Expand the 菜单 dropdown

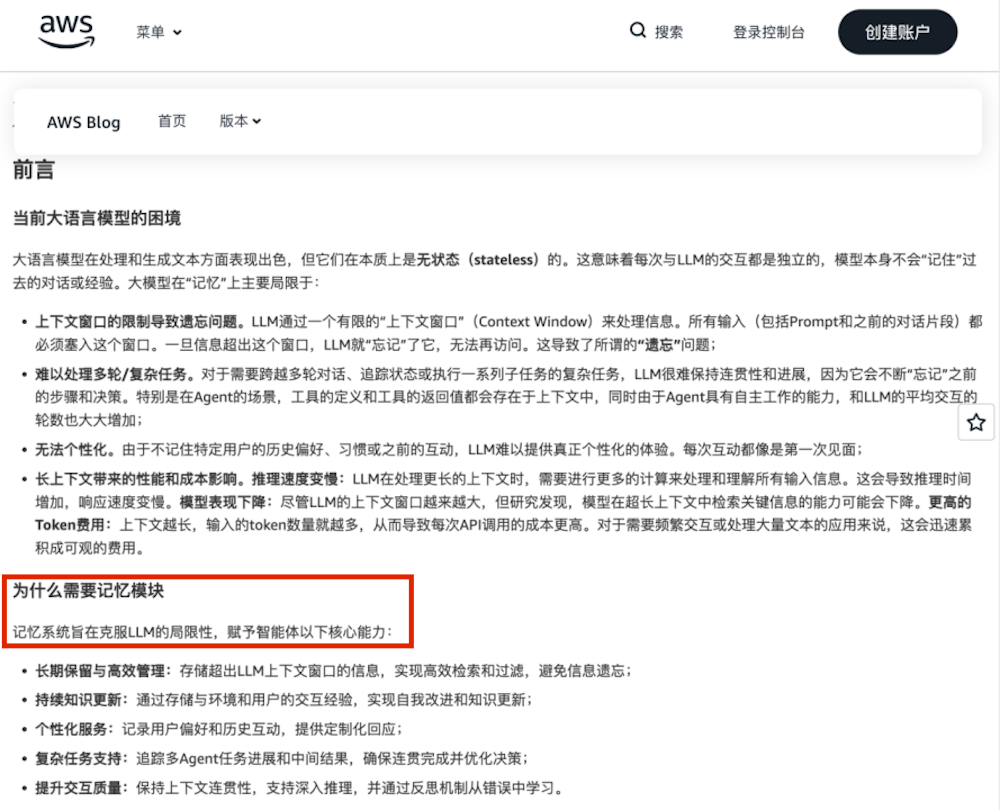tap(158, 31)
